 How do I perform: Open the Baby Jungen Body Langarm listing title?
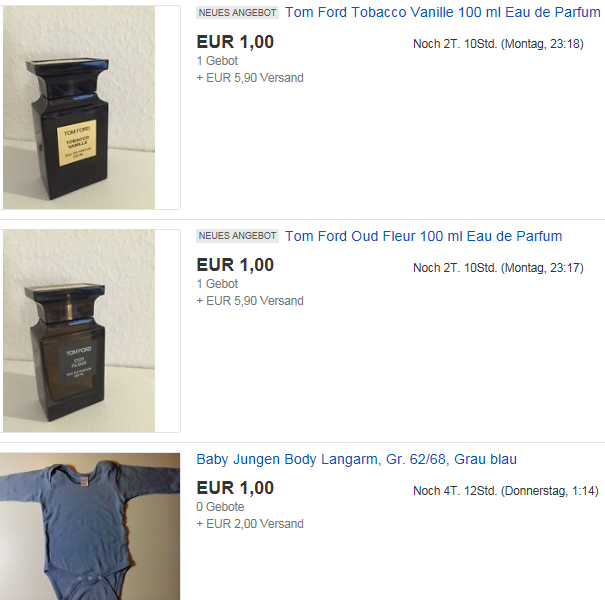click(x=357, y=459)
